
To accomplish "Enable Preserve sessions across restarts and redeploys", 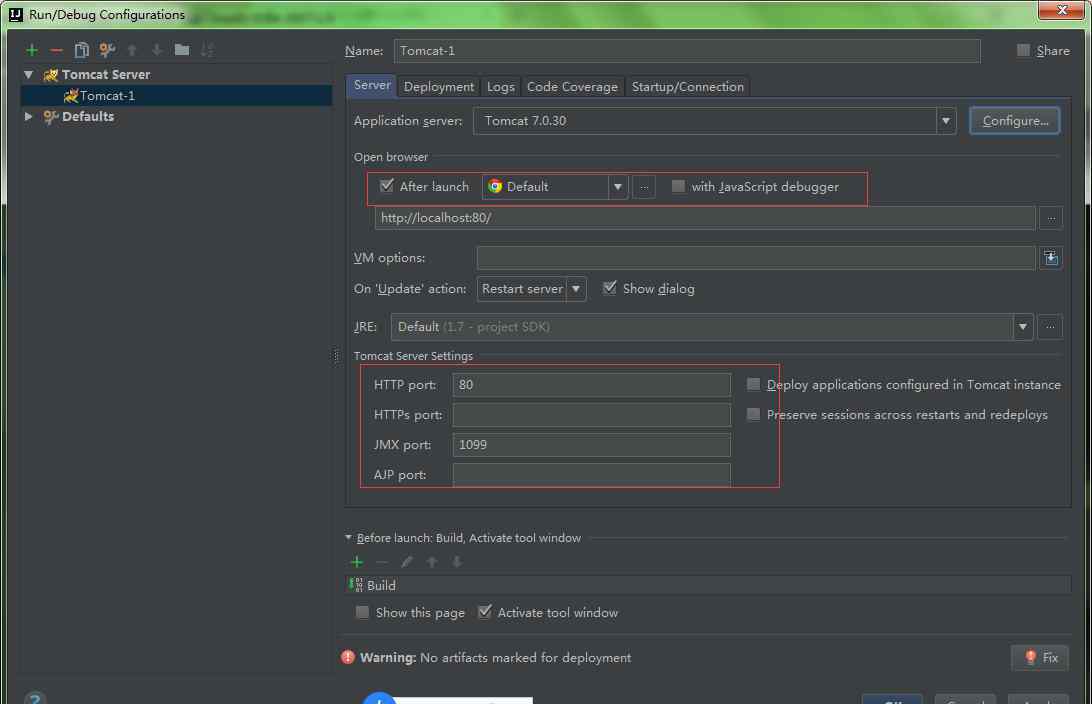I will pos(753,414).
